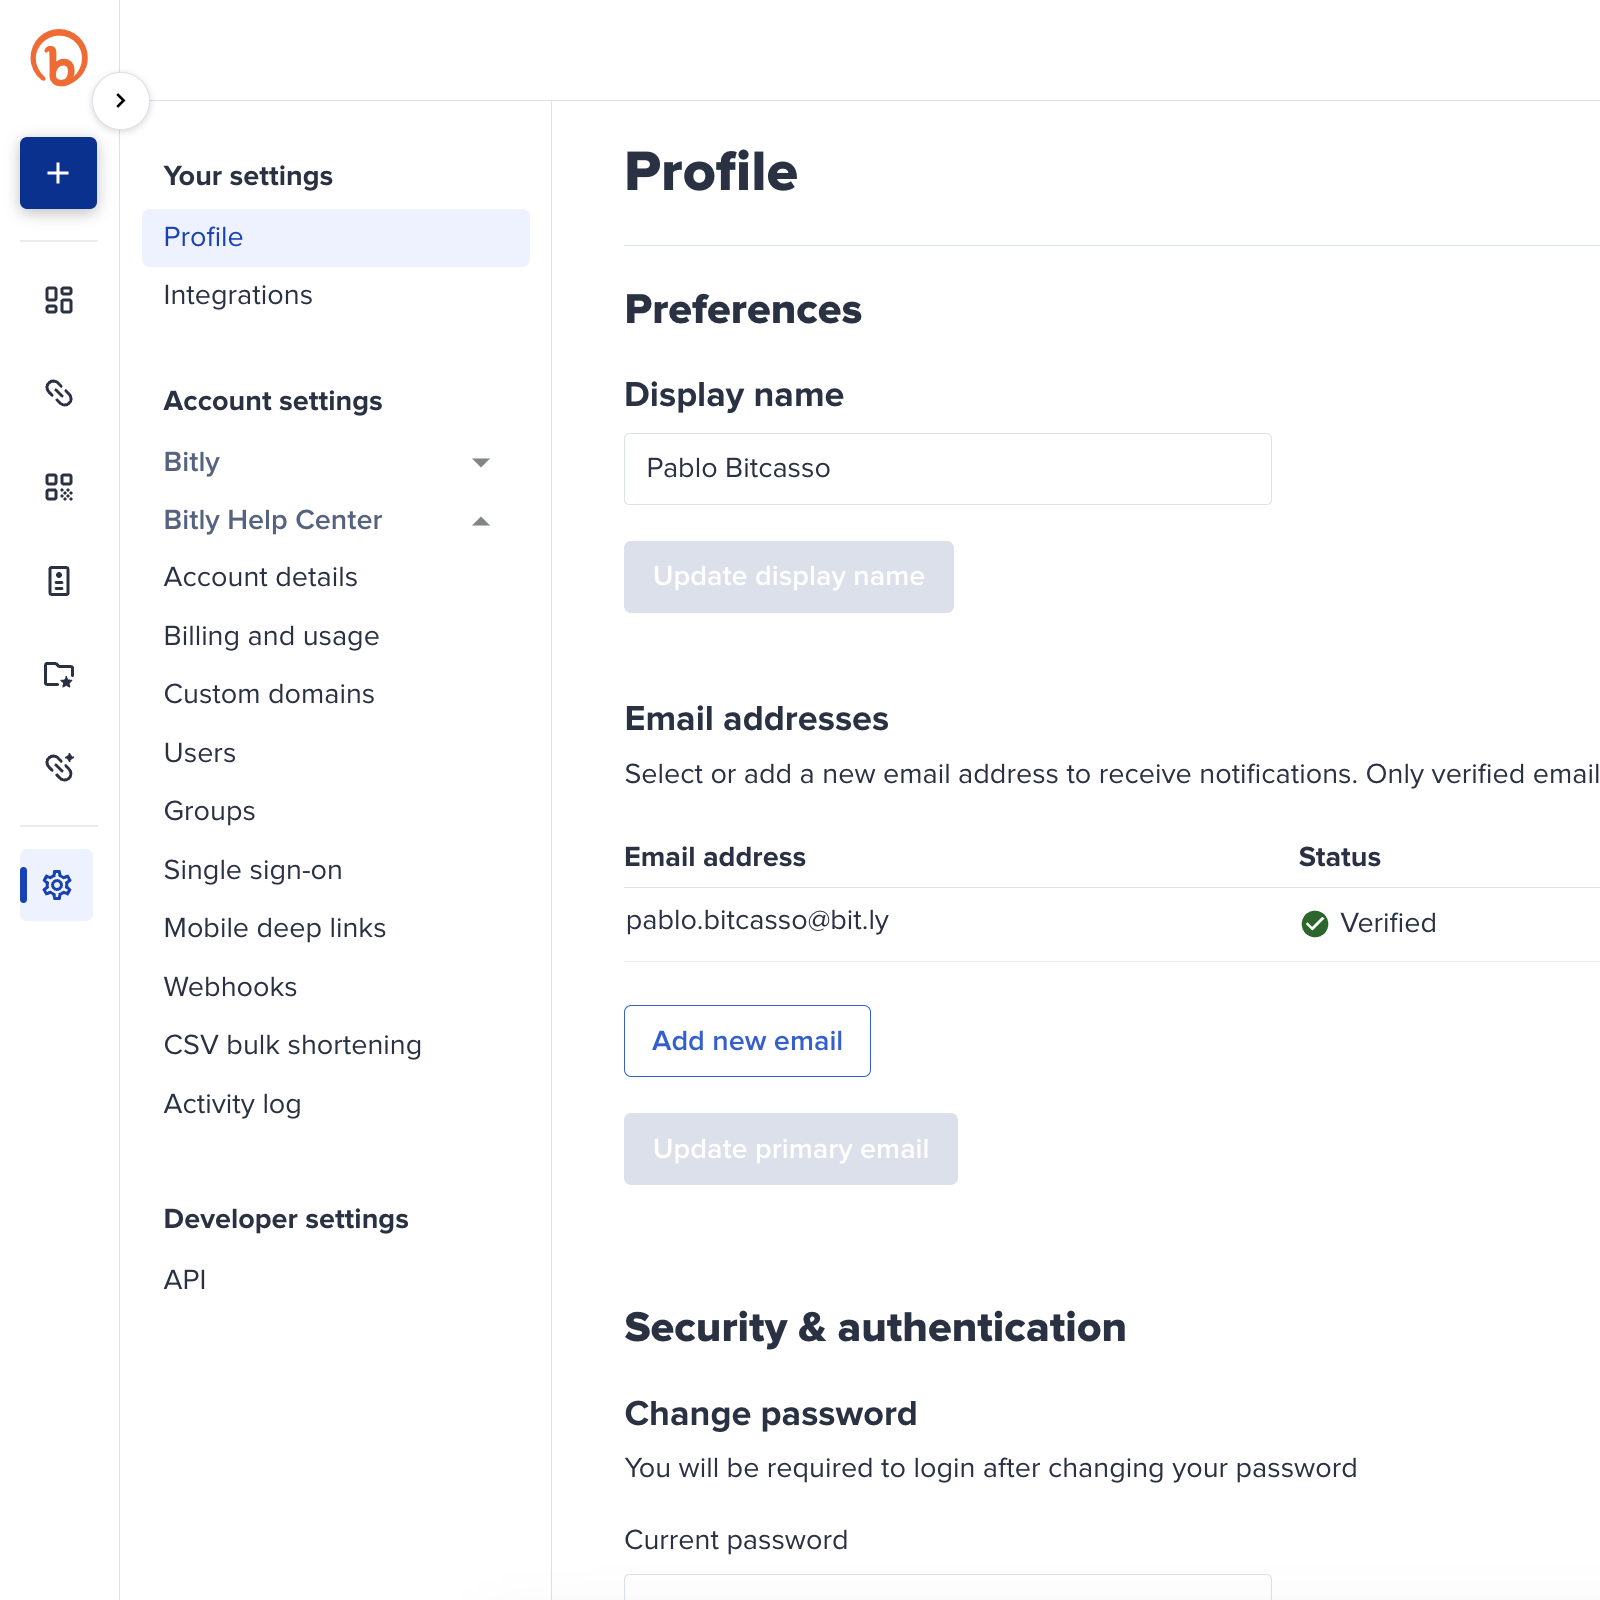The width and height of the screenshot is (1600, 1600).
Task: Expand the Bitly account dropdown arrow
Action: coord(481,462)
